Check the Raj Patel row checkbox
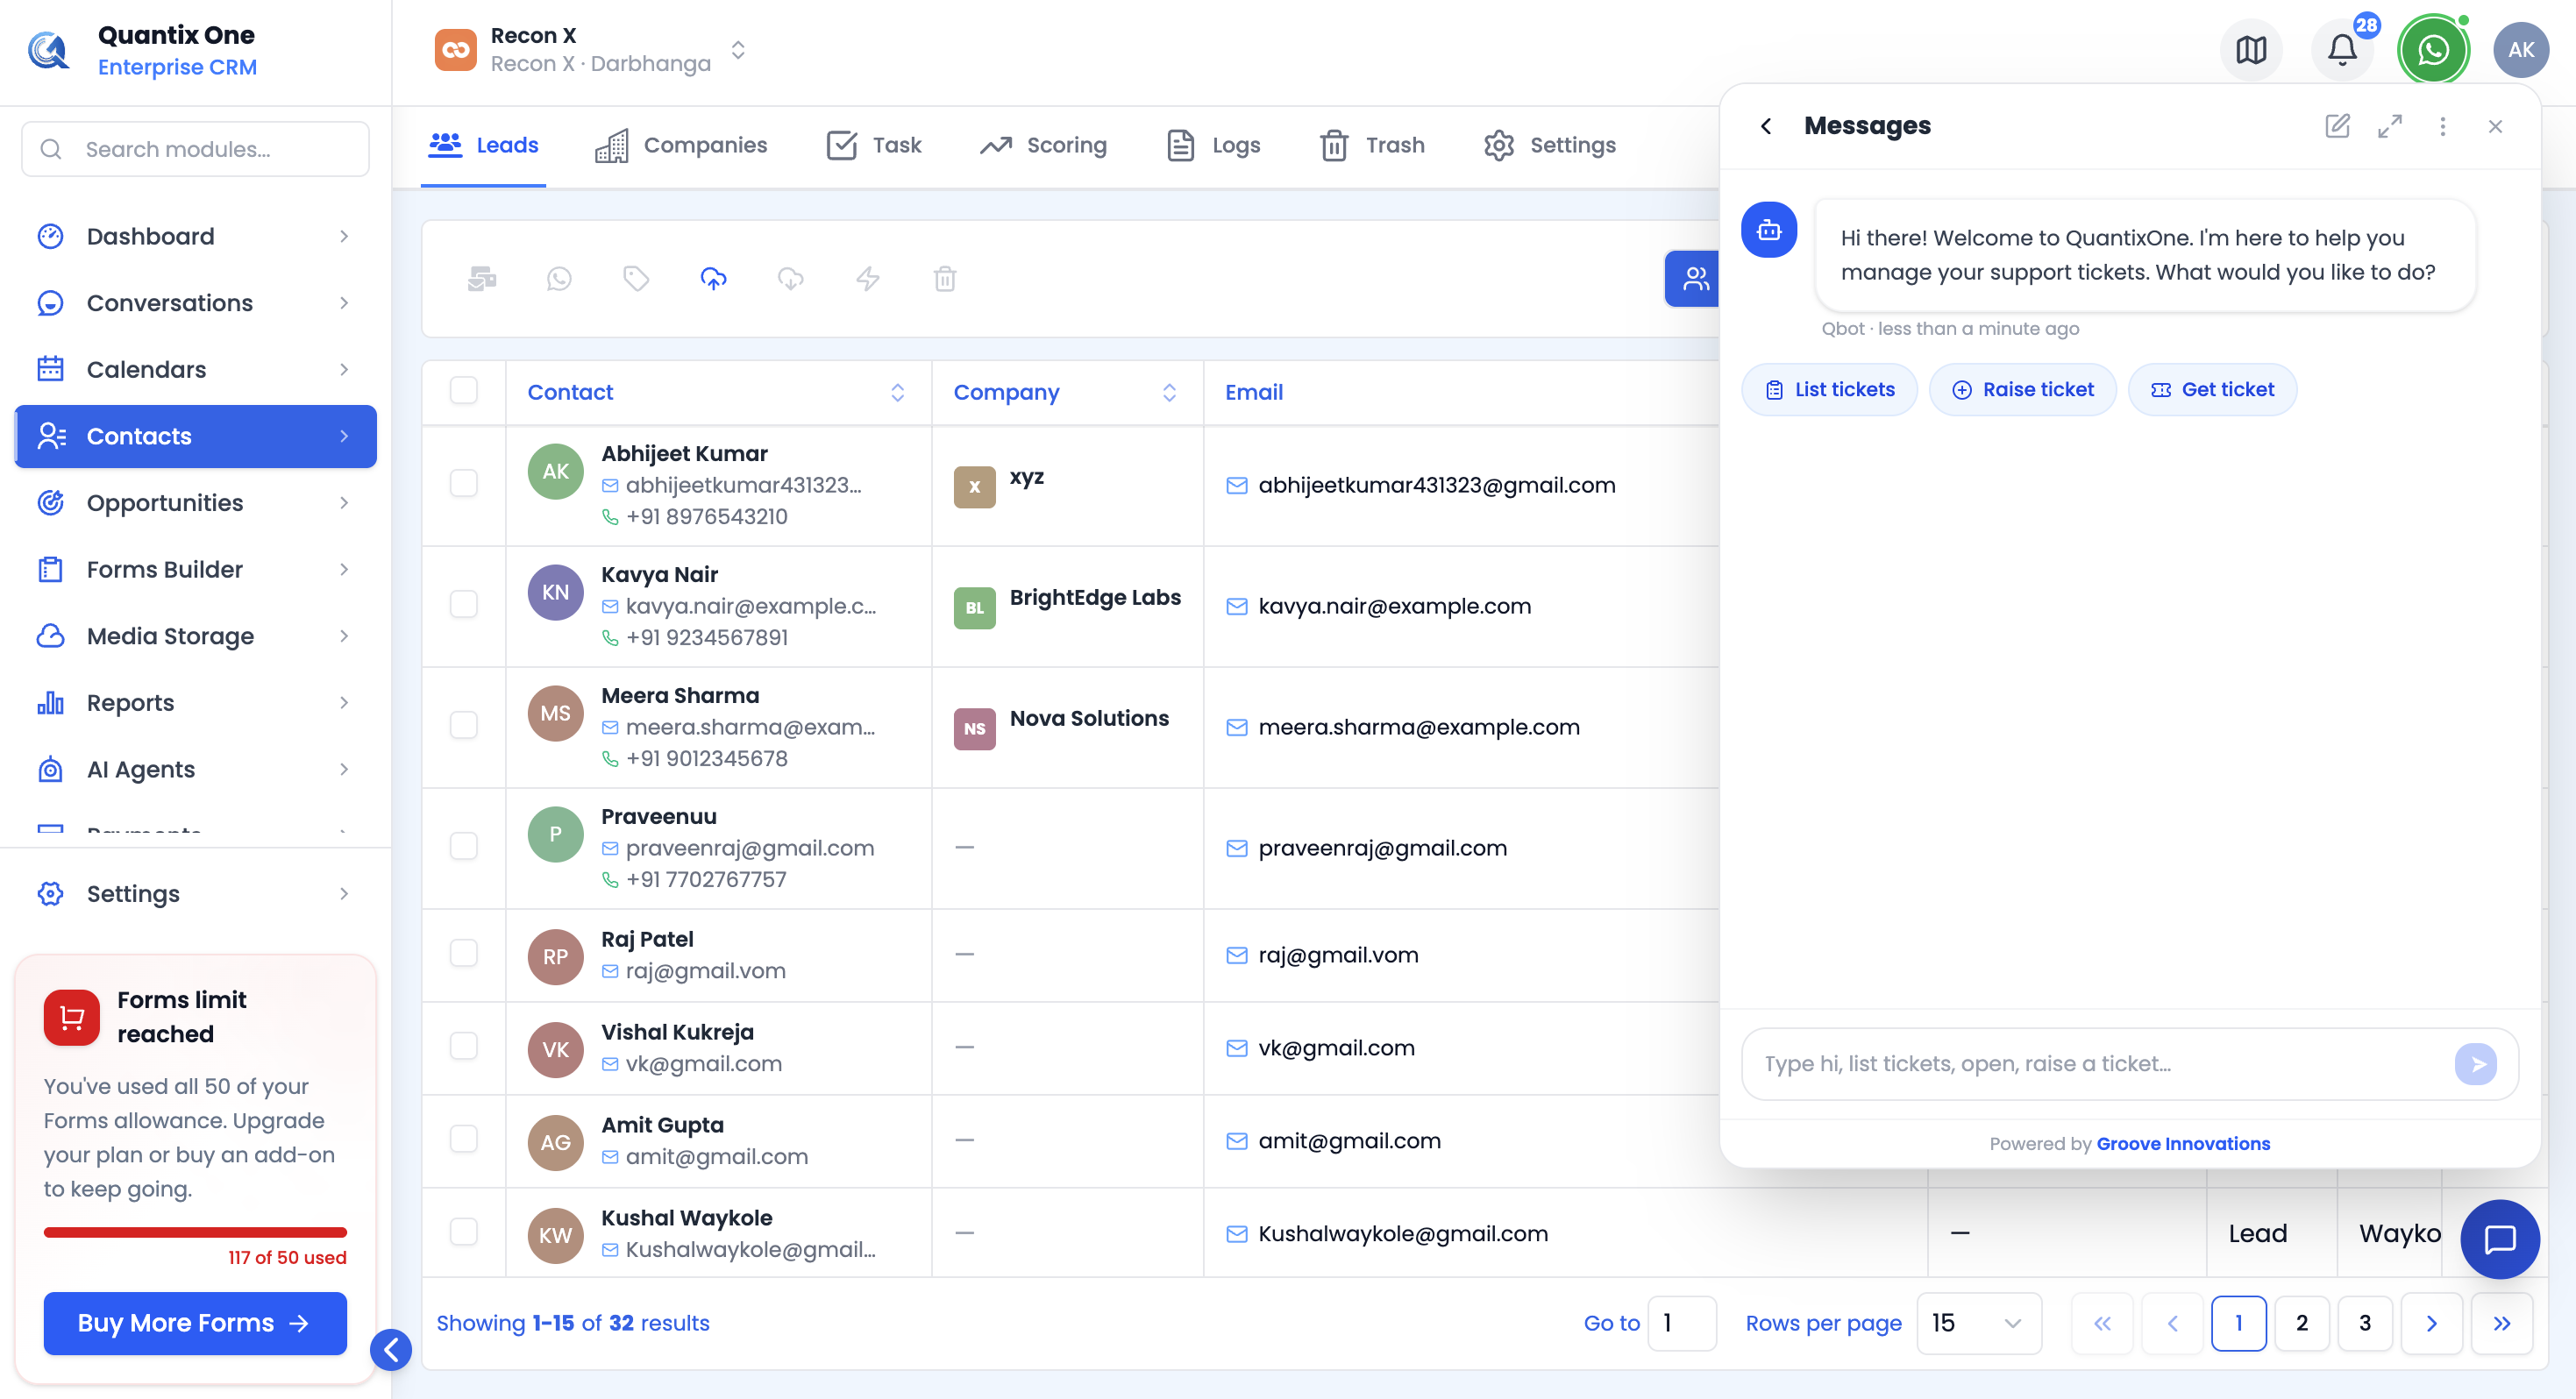Screen dimensions: 2576x1399 [464, 954]
